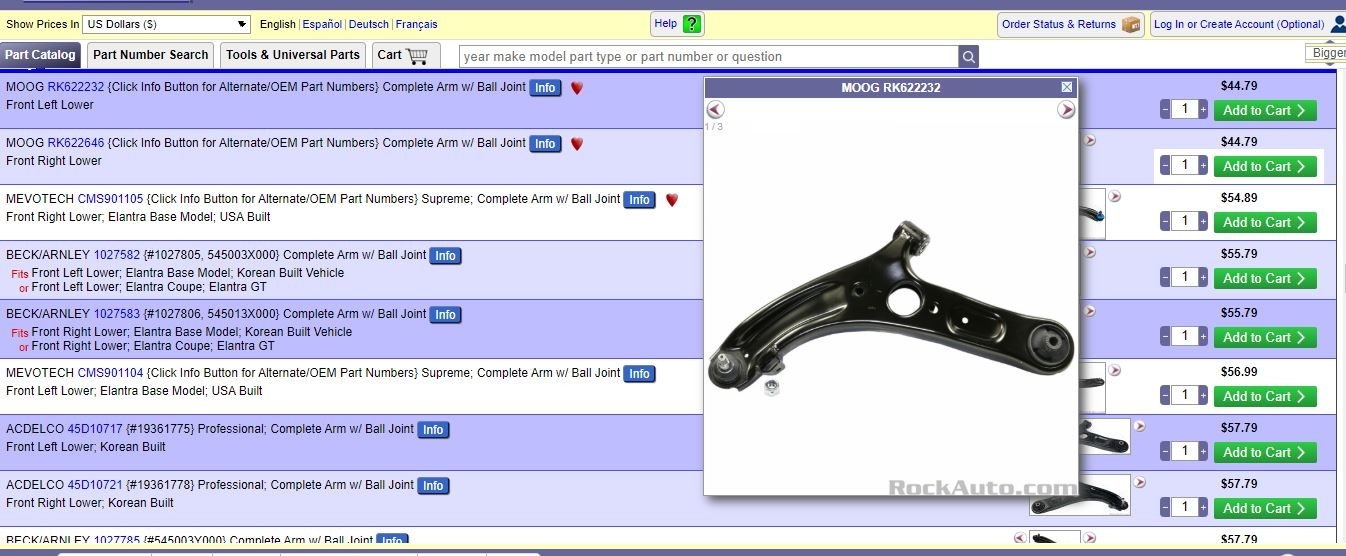Switch language to Français
Screen dimensions: 1346x556
pyautogui.click(x=417, y=24)
